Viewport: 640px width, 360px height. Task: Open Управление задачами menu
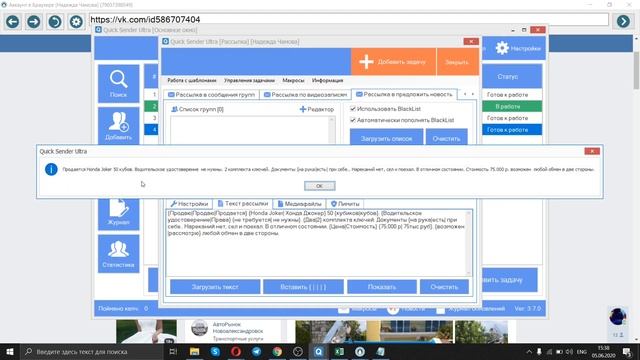point(249,81)
